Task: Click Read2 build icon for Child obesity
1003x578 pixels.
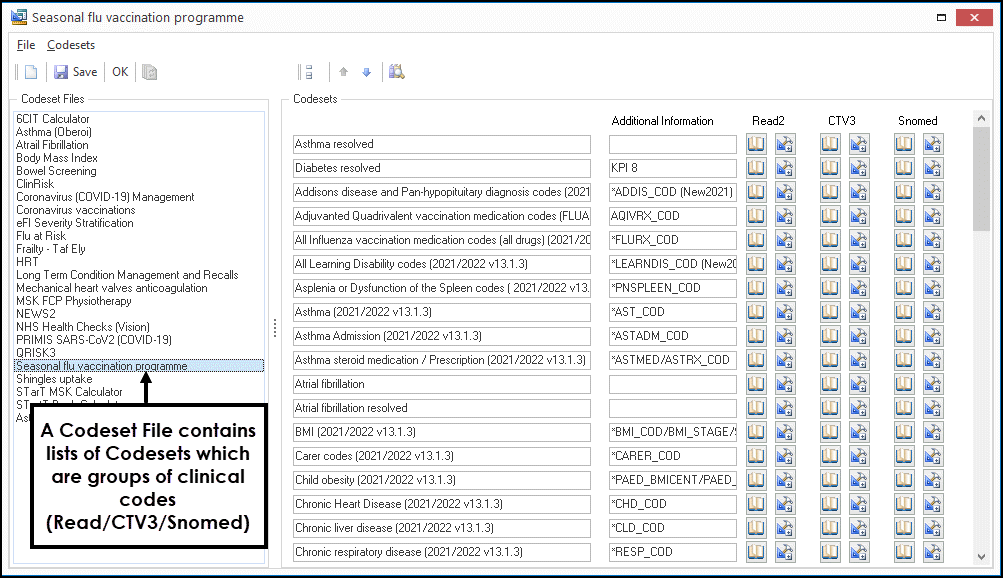Action: pos(785,480)
